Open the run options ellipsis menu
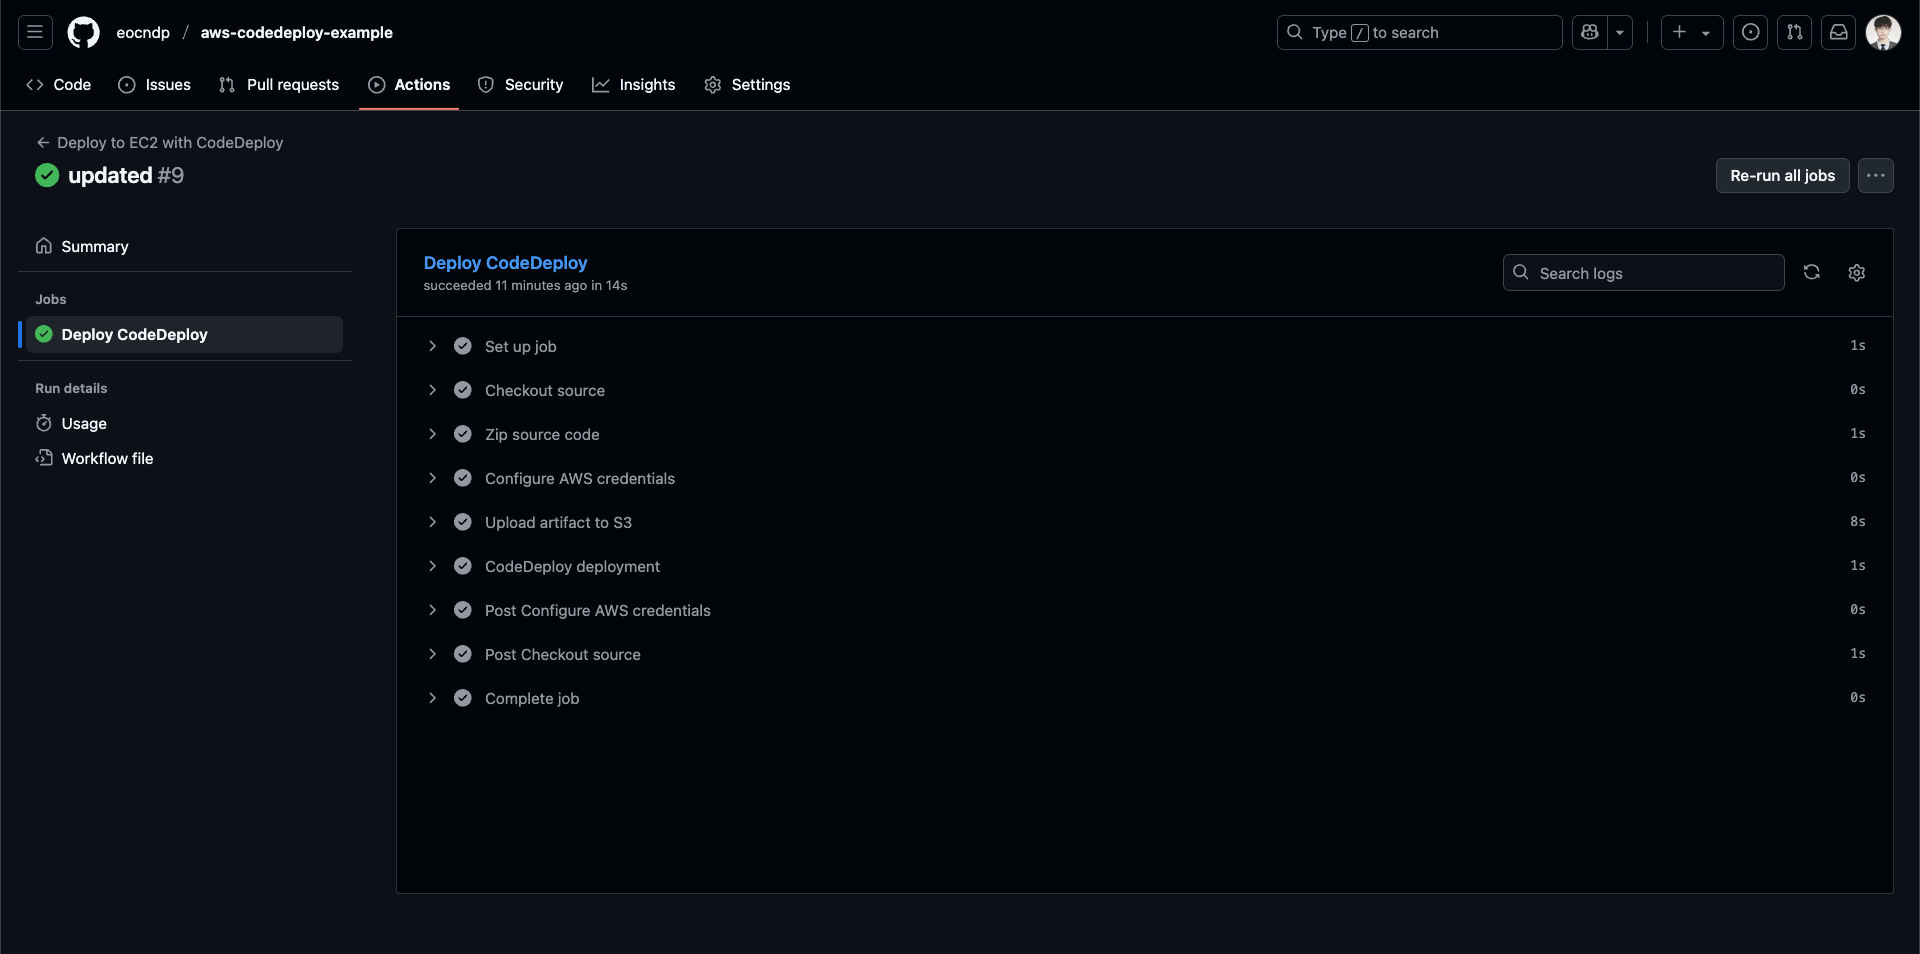1920x954 pixels. tap(1876, 175)
